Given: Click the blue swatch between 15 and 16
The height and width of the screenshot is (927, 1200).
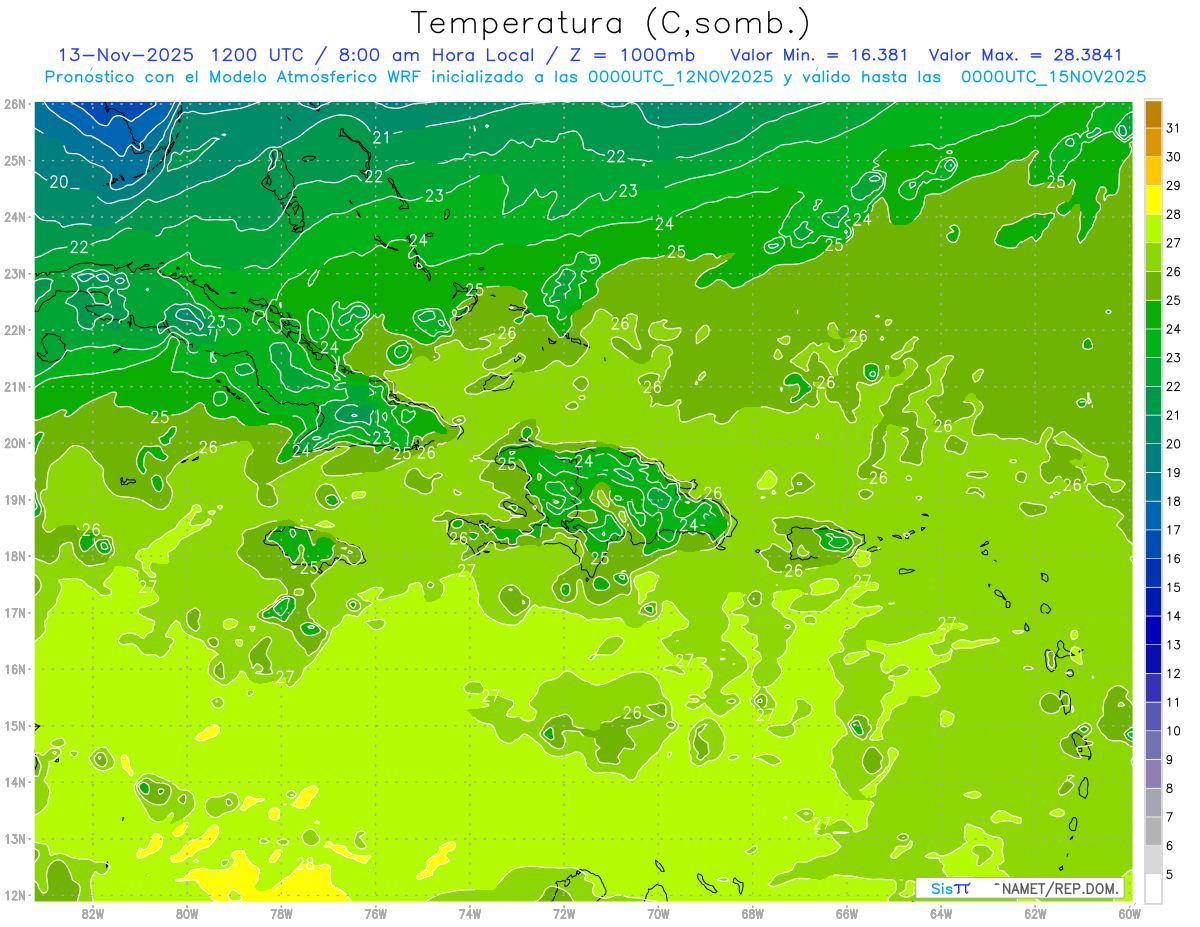Looking at the screenshot, I should (x=1153, y=573).
